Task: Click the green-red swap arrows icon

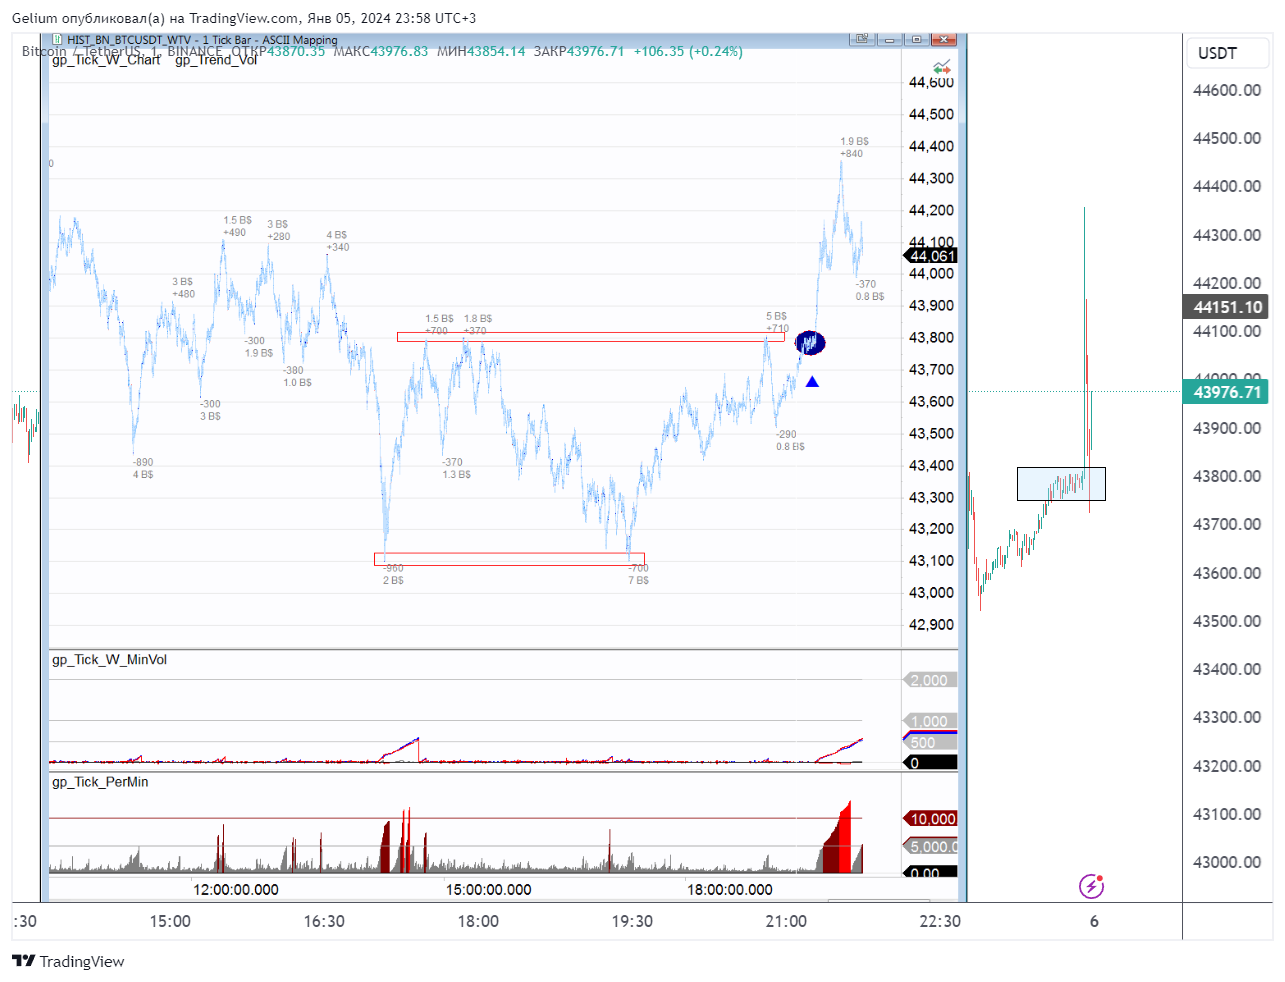Action: (941, 67)
